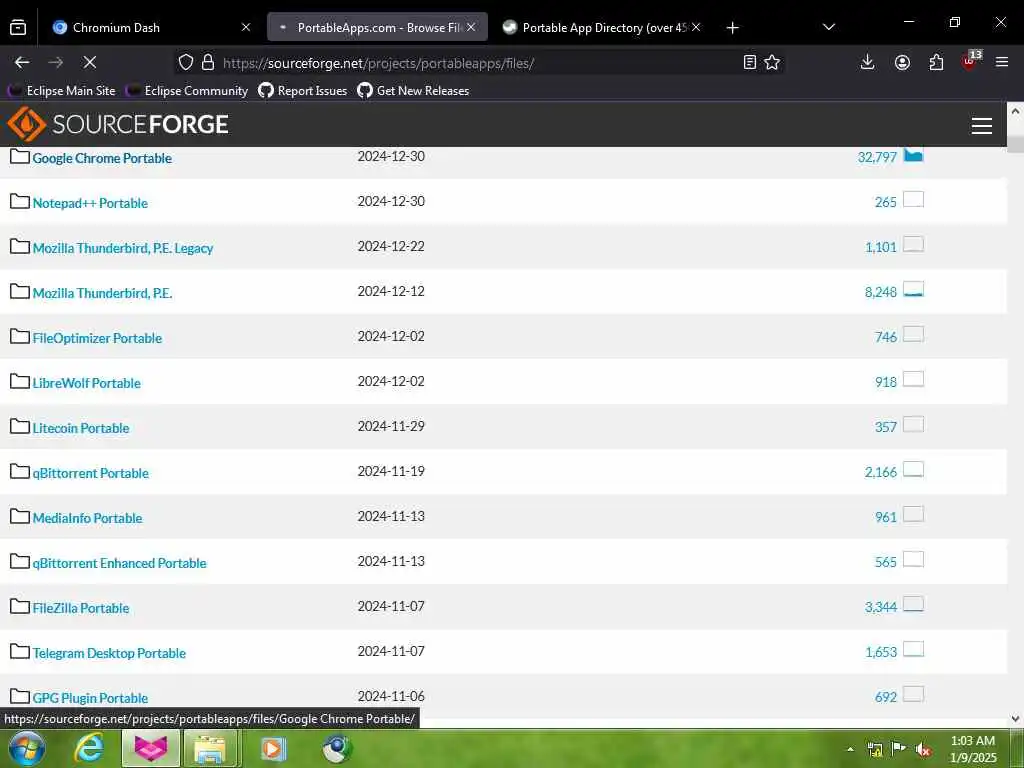Open the SourceForge hamburger menu
Screen dimensions: 1024x768
click(x=982, y=125)
